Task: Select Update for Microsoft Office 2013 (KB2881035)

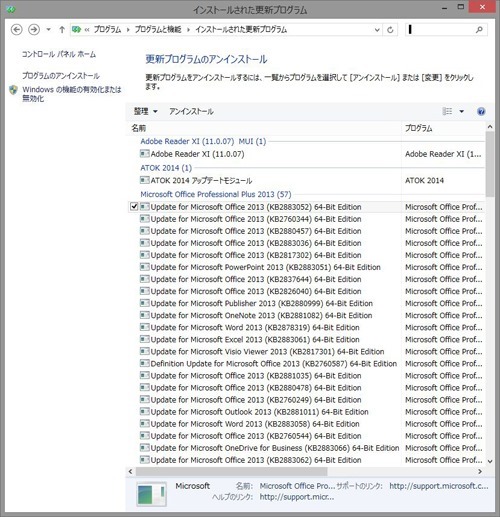Action: tap(256, 376)
